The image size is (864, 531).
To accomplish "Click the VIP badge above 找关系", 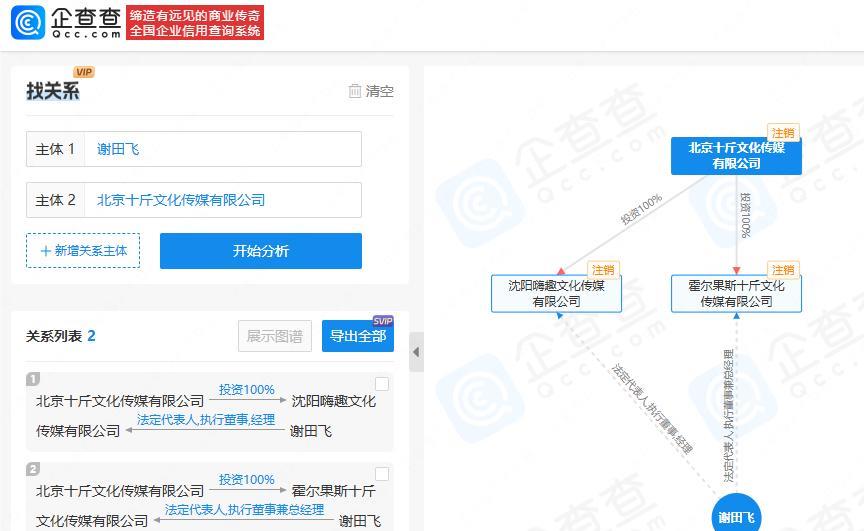I will pyautogui.click(x=84, y=72).
